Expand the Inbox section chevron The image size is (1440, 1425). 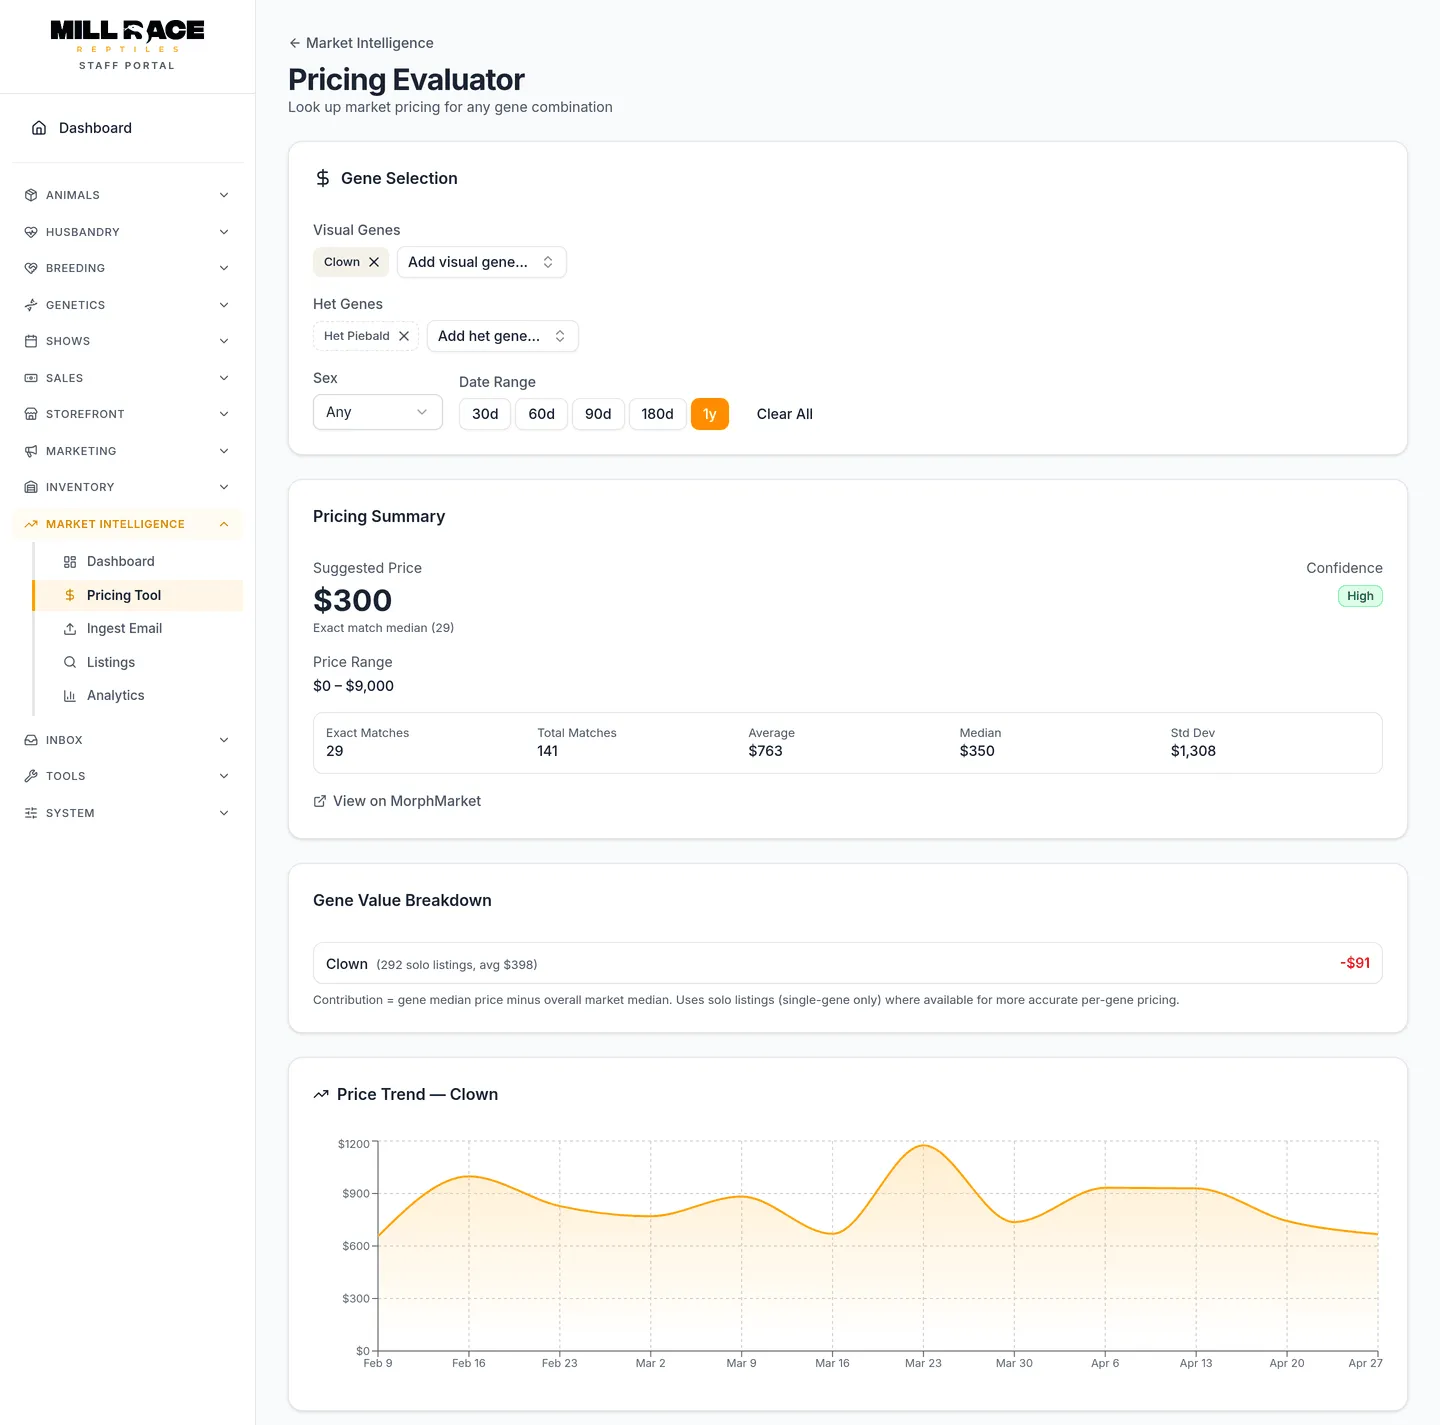(224, 740)
